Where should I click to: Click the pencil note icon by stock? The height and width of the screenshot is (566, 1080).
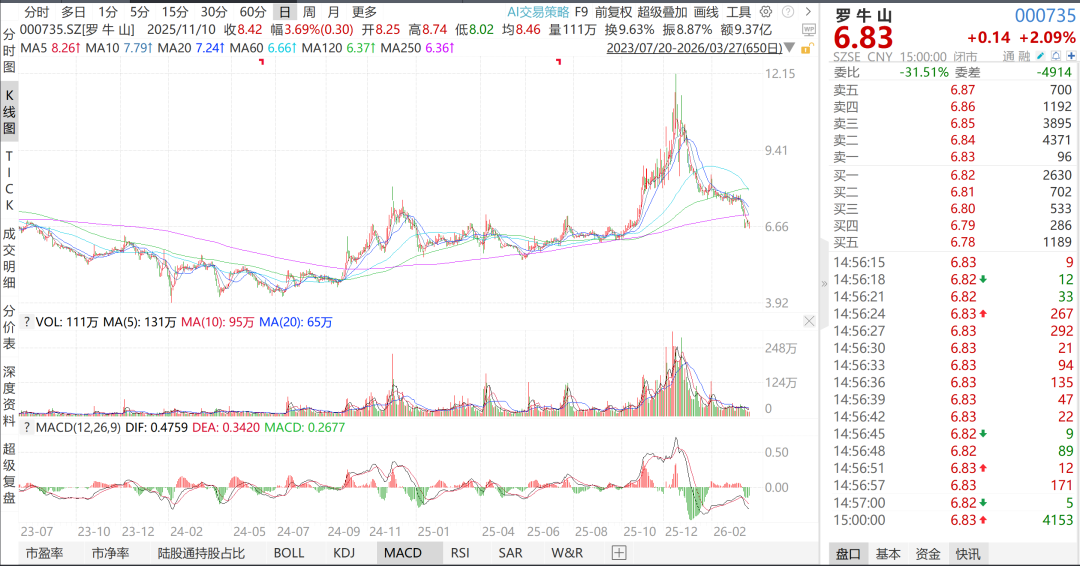tap(1041, 56)
